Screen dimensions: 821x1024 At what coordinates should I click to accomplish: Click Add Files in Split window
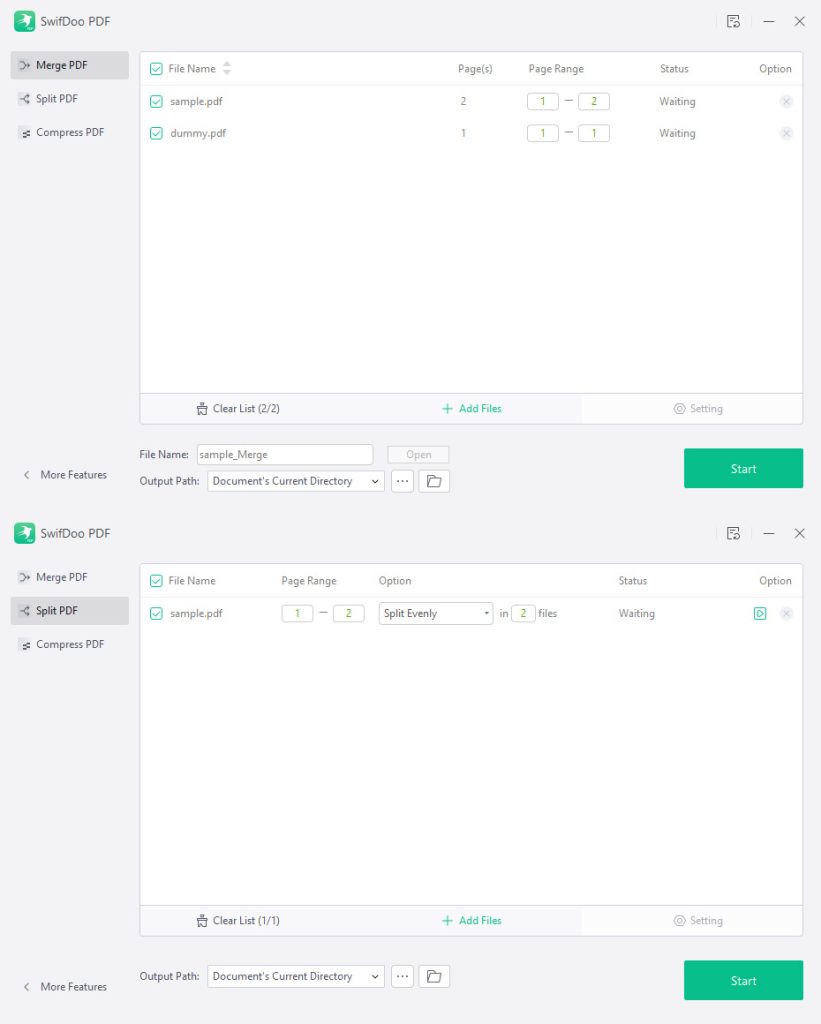pyautogui.click(x=472, y=921)
